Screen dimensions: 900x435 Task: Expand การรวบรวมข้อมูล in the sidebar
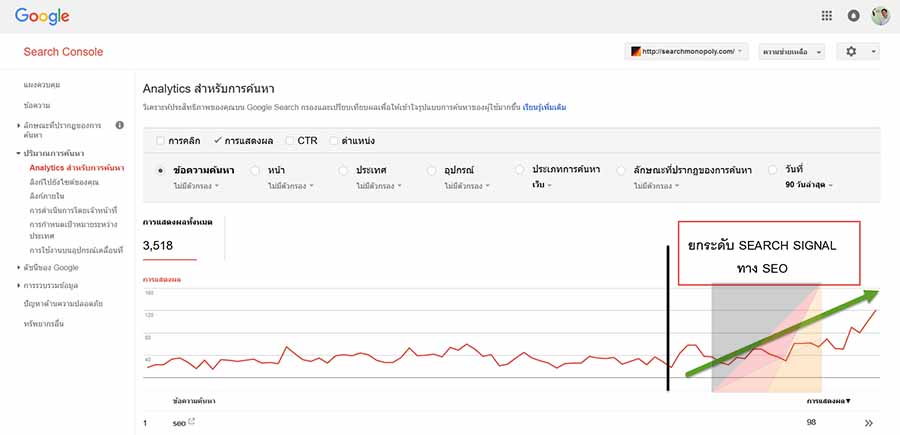[19, 285]
